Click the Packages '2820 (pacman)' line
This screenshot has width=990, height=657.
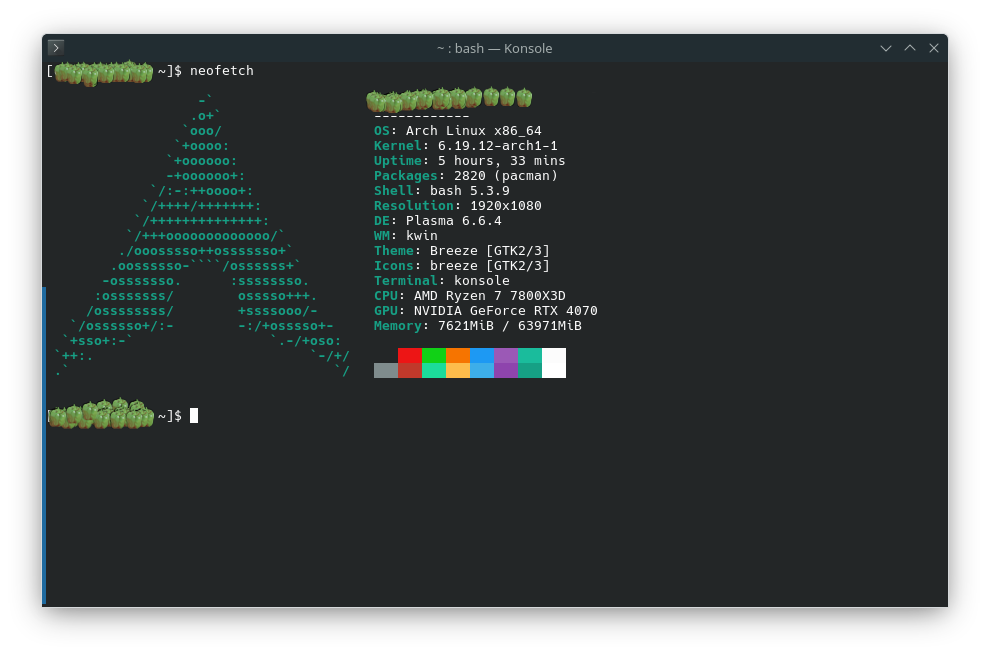point(466,175)
